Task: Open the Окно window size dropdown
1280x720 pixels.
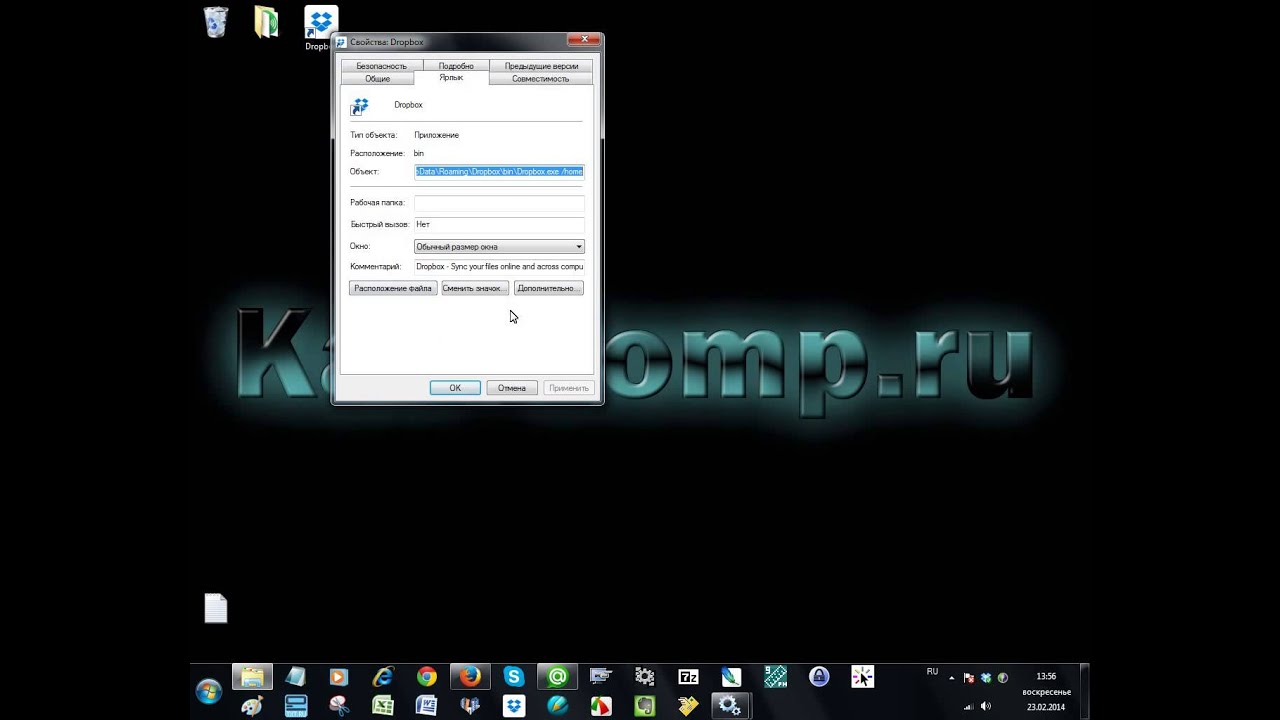Action: click(x=499, y=246)
